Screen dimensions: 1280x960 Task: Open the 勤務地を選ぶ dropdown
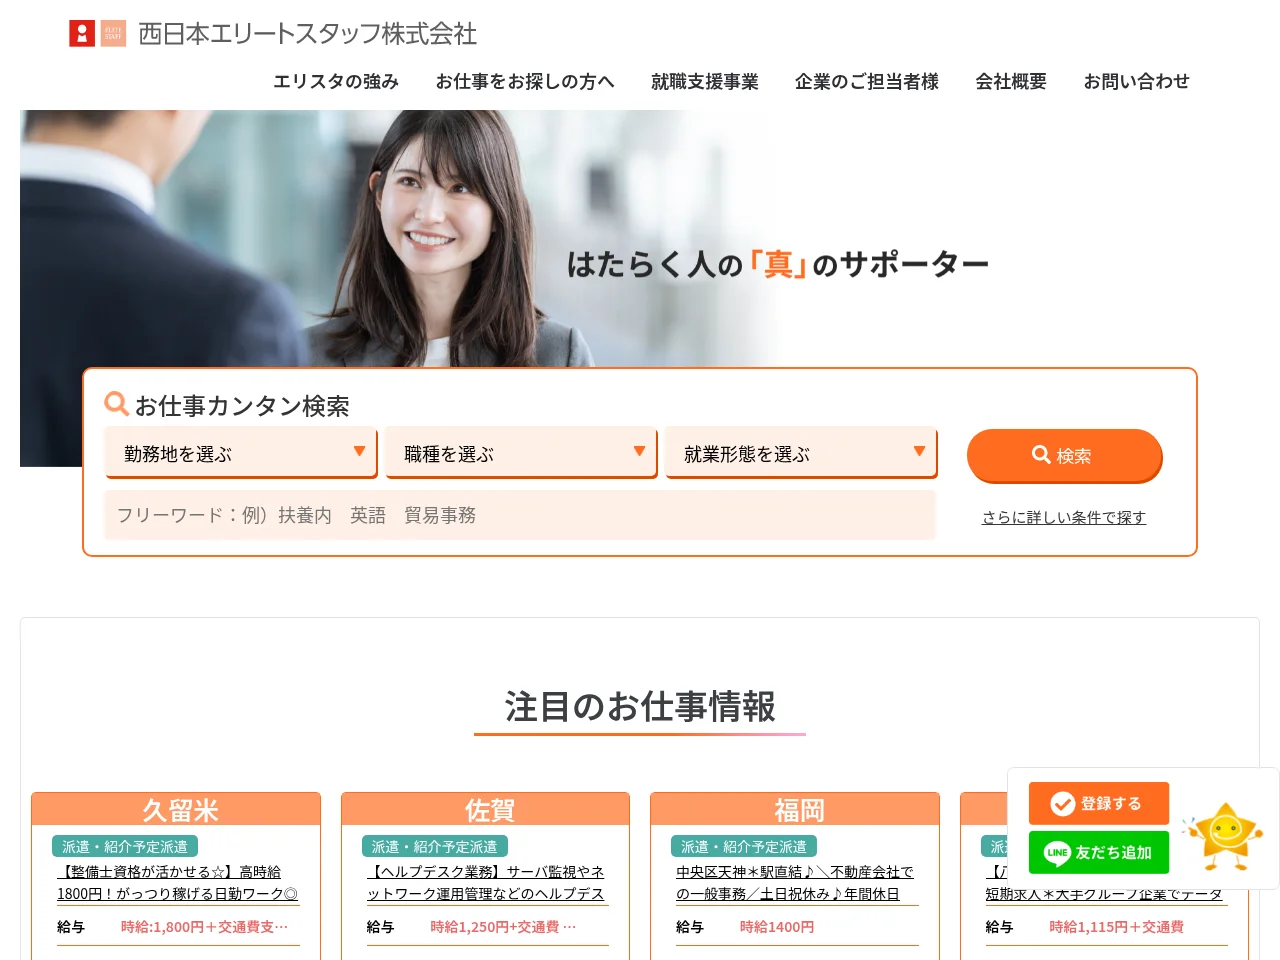coord(241,453)
